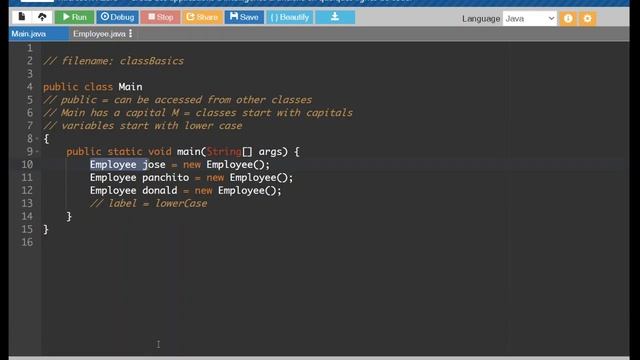Open the editor settings gear icon

[x=587, y=18]
